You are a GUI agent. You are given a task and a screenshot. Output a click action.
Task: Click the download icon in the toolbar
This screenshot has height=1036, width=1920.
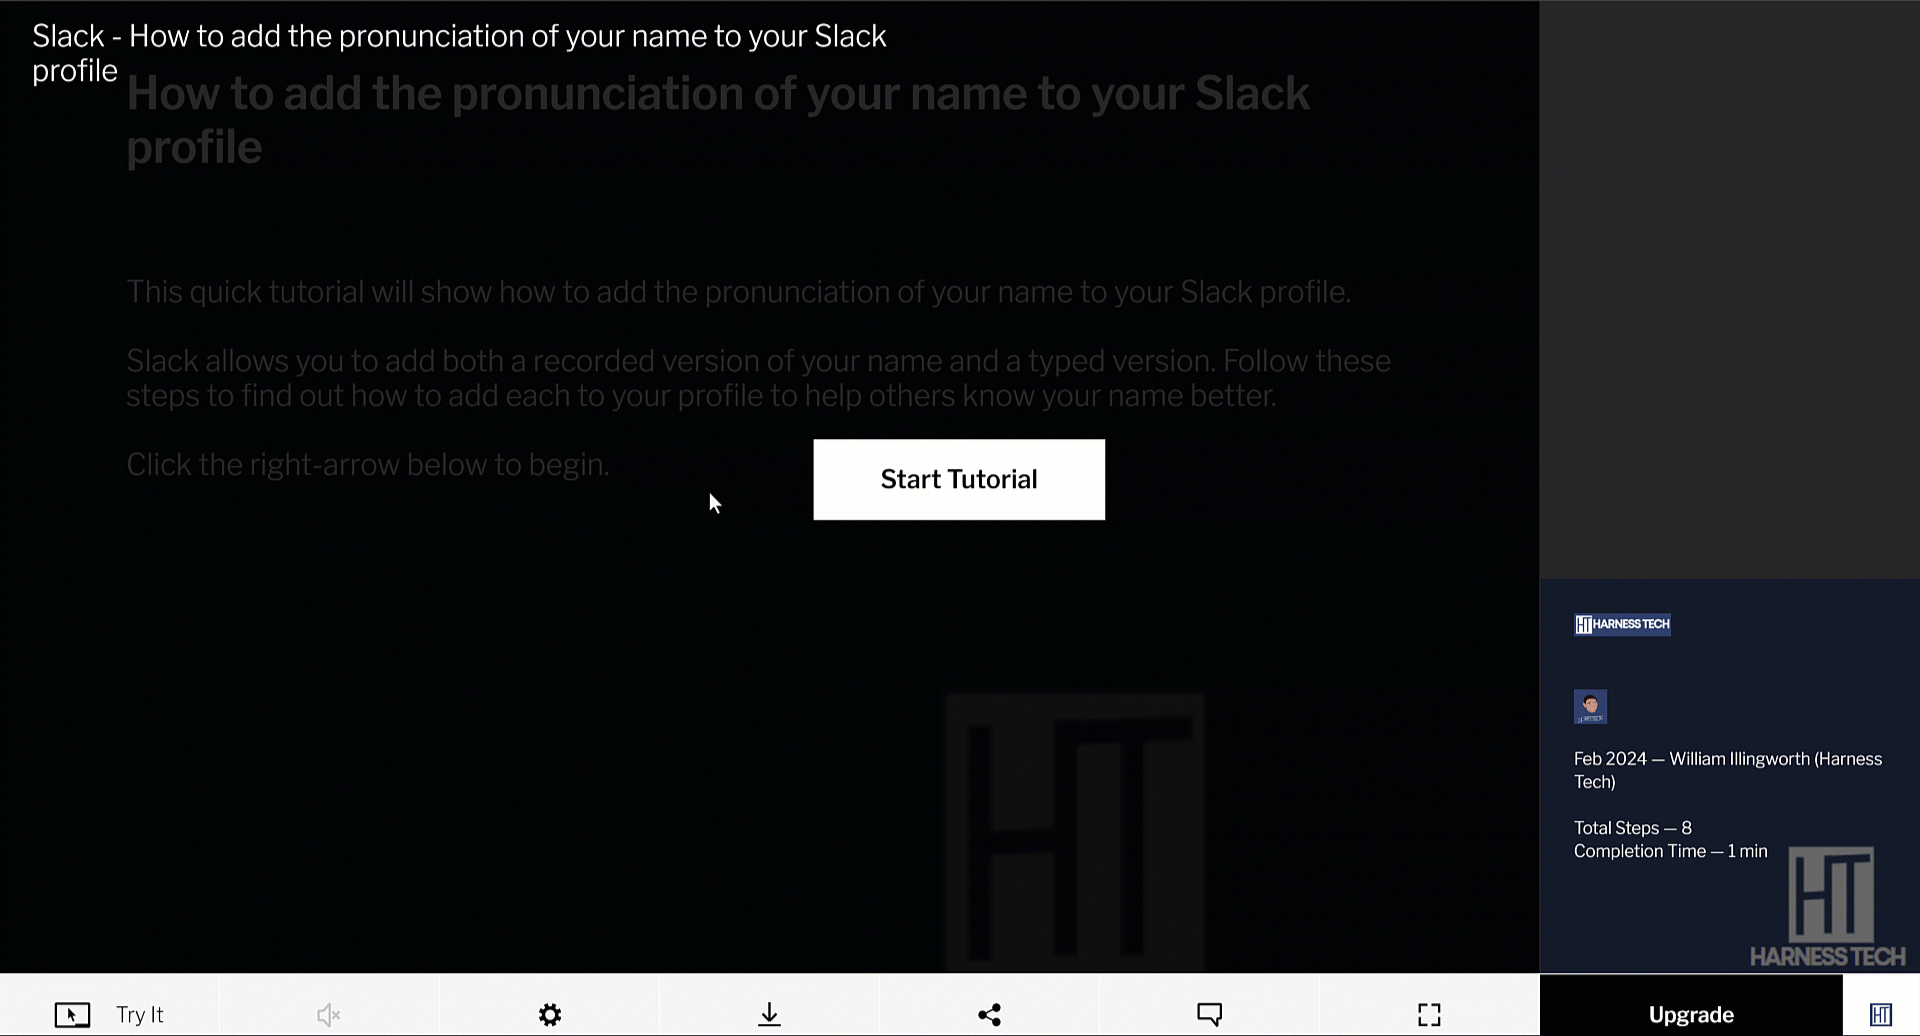769,1013
